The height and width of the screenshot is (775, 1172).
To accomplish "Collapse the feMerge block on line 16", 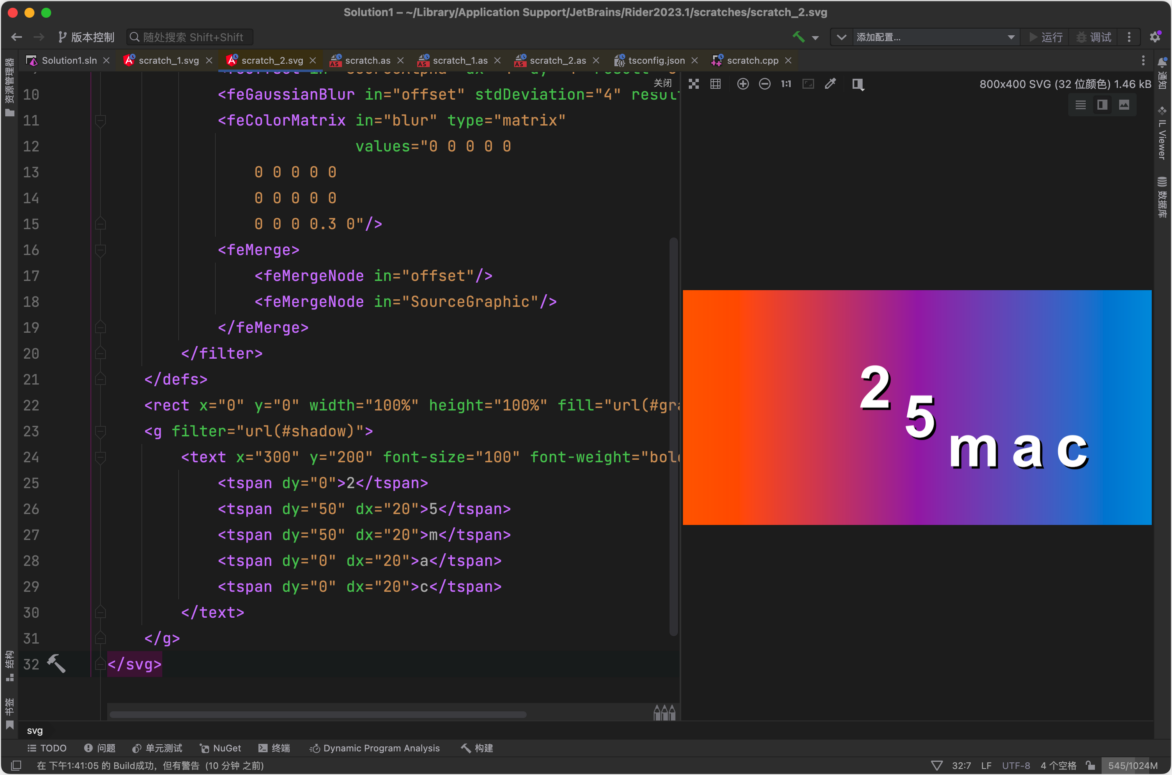I will point(100,250).
